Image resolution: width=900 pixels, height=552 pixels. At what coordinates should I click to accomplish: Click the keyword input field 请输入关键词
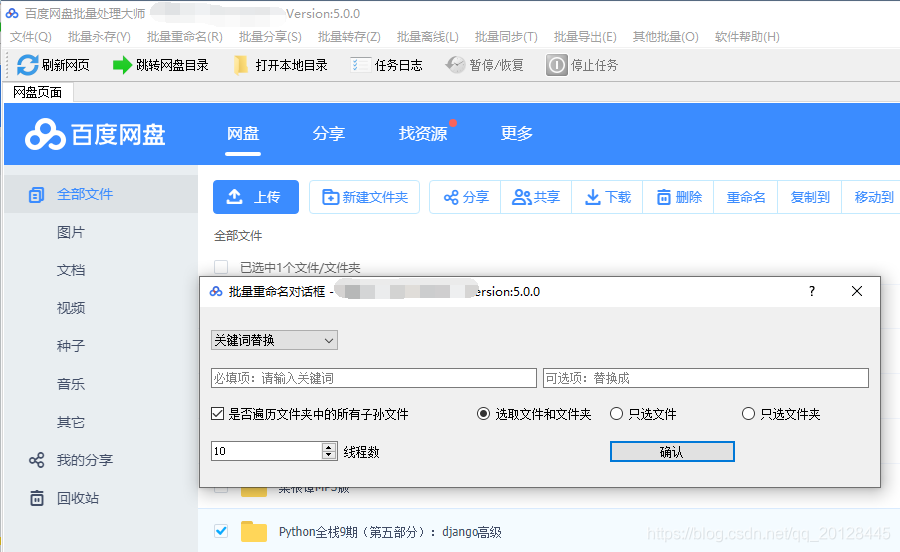point(374,378)
